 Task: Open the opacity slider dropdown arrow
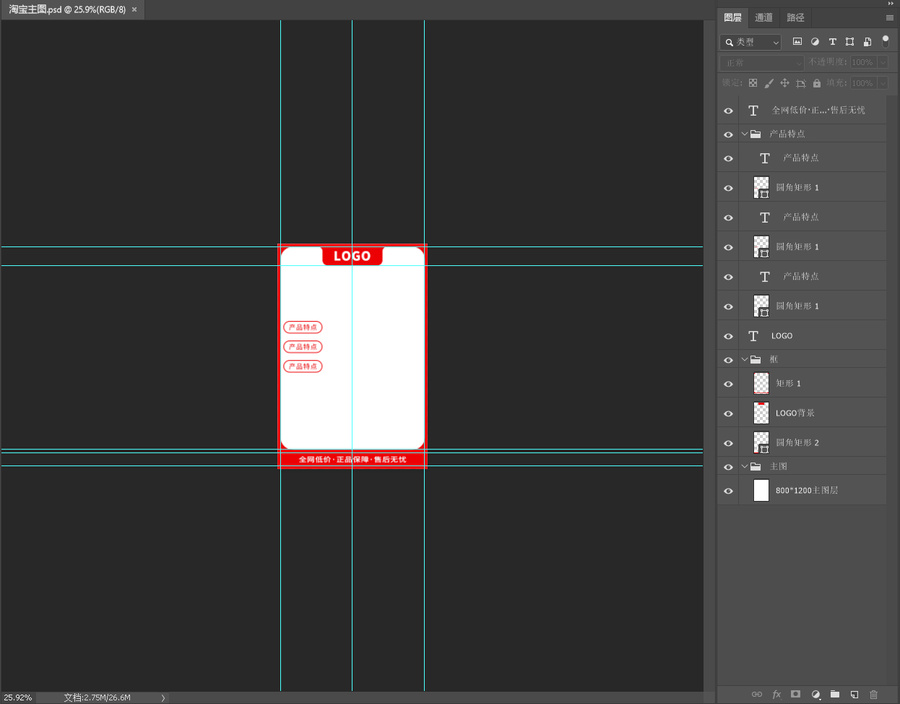[883, 62]
